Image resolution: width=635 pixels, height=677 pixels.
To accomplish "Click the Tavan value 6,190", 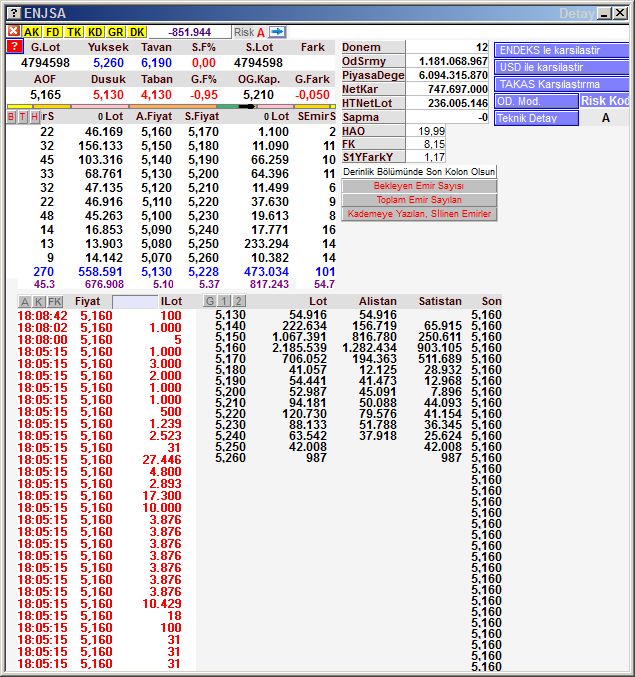I will pos(156,63).
